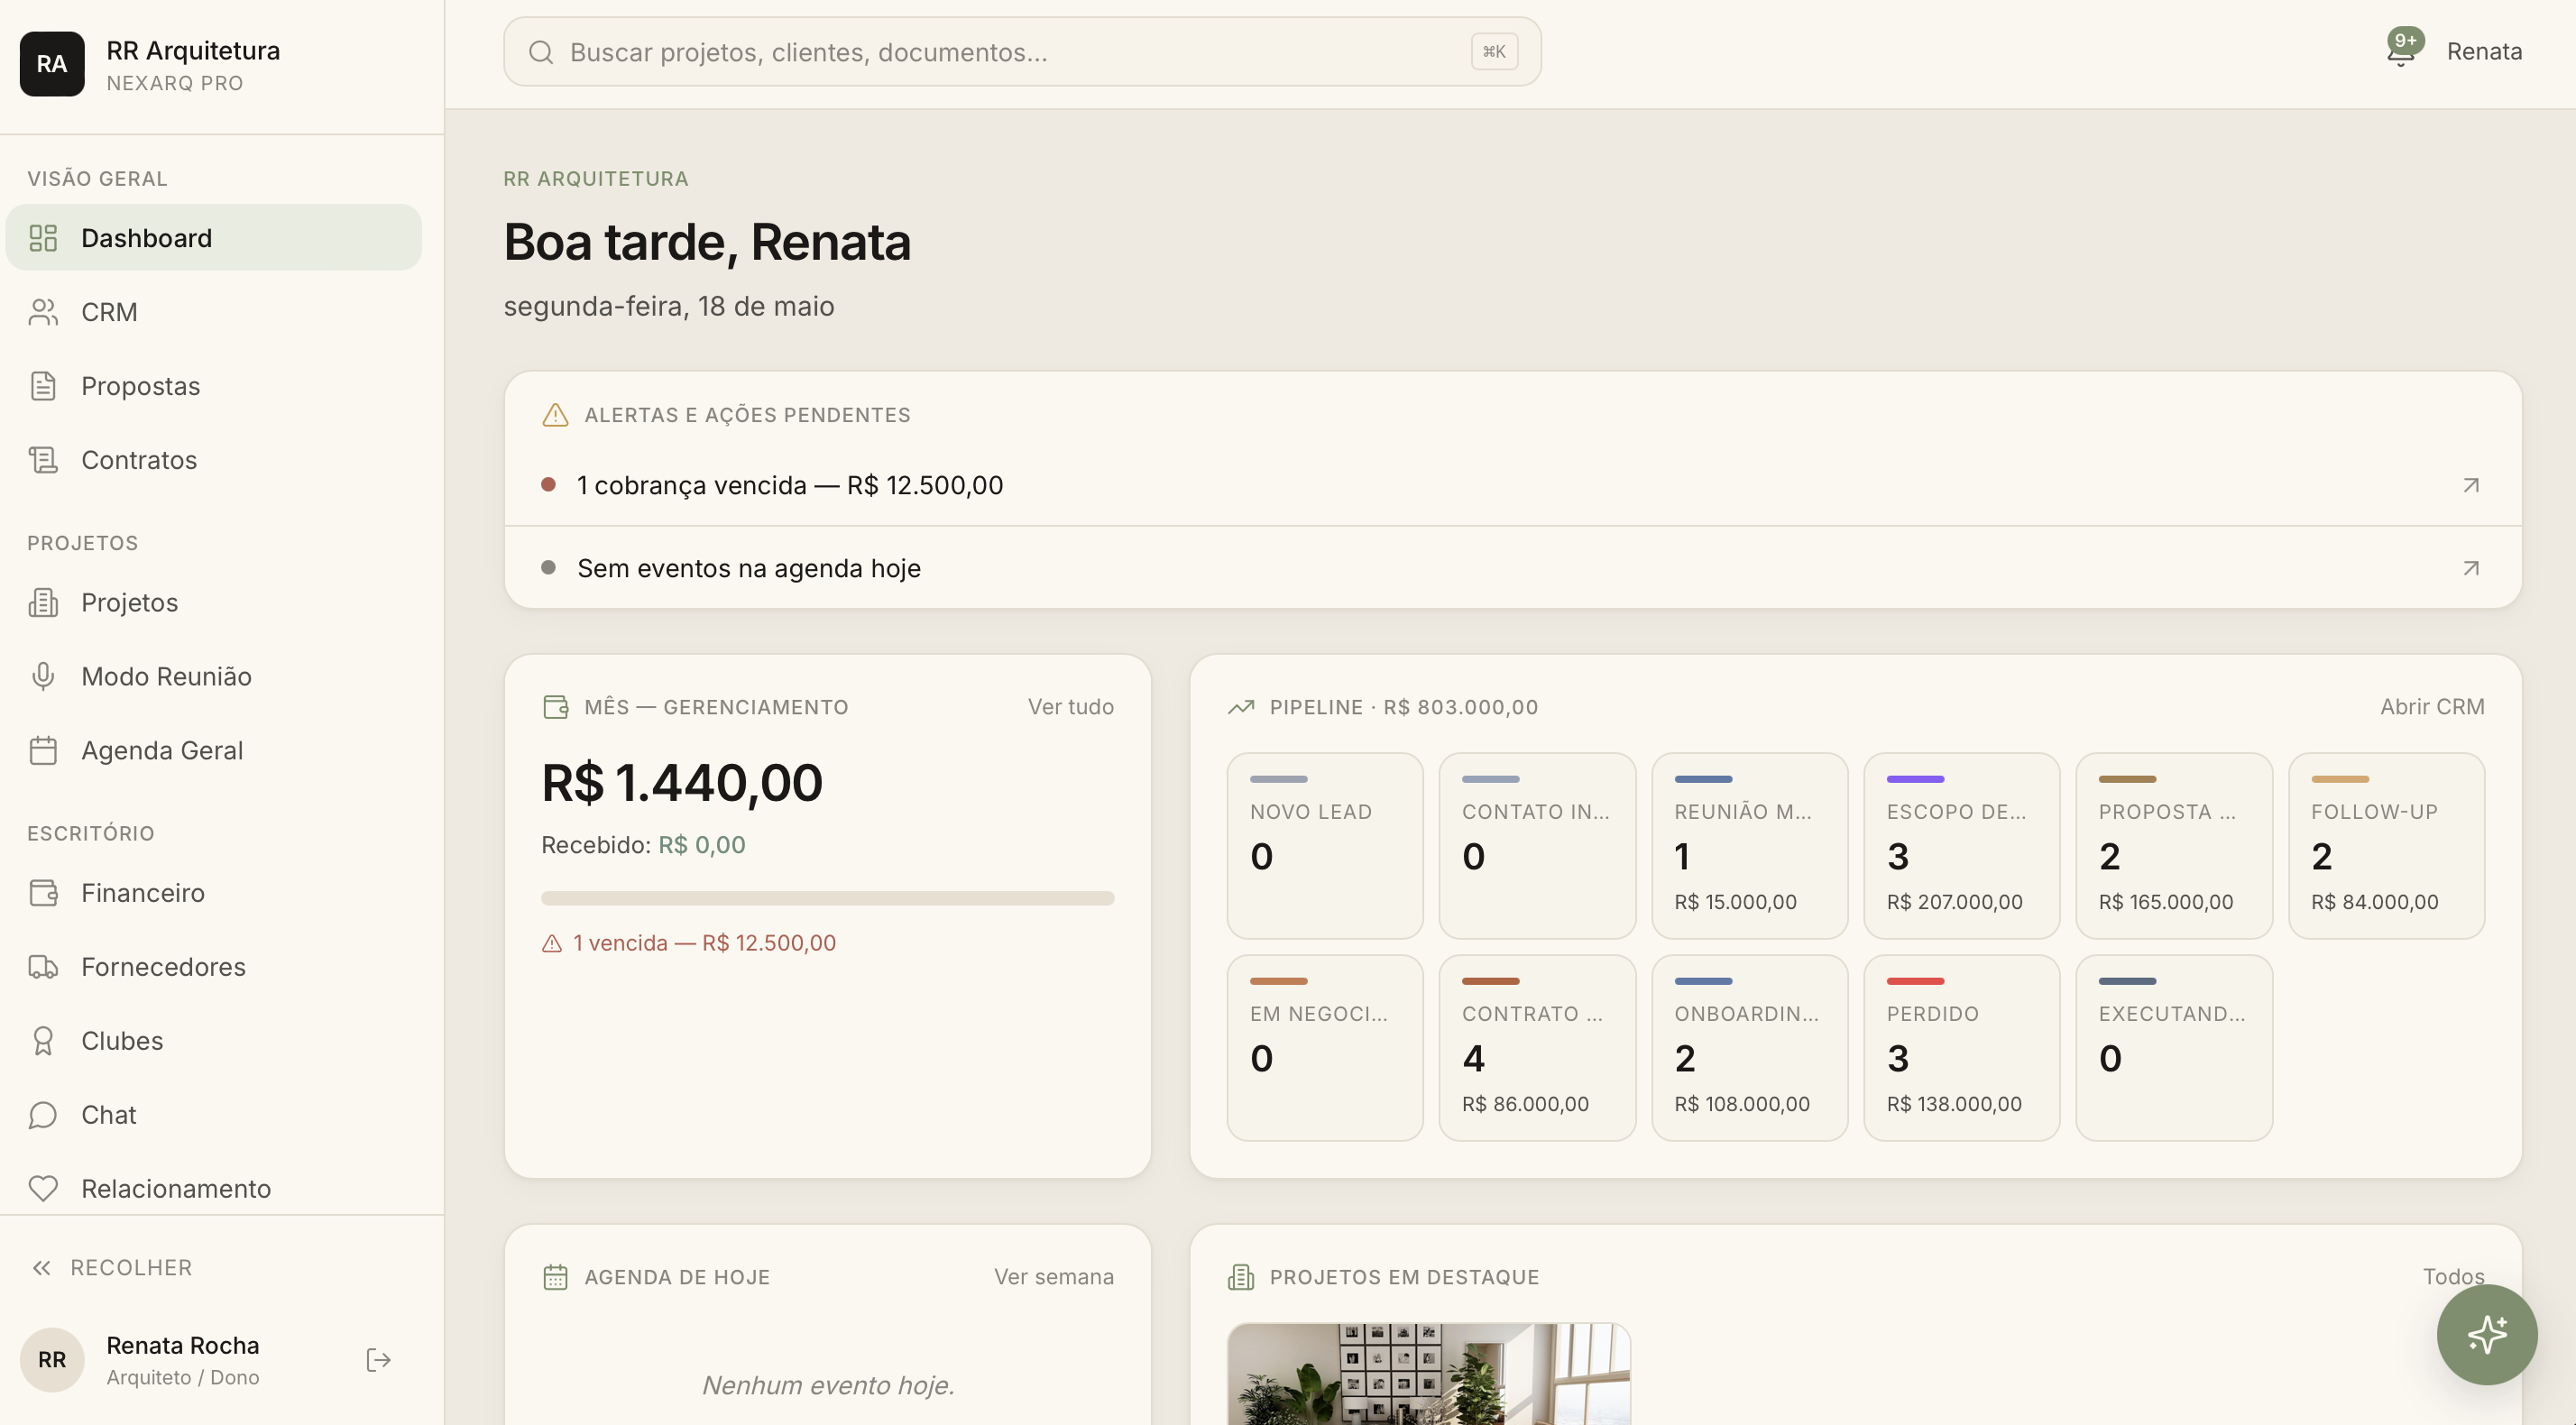Click the Projetos em Destaque building icon
This screenshot has width=2576, height=1425.
tap(1241, 1277)
